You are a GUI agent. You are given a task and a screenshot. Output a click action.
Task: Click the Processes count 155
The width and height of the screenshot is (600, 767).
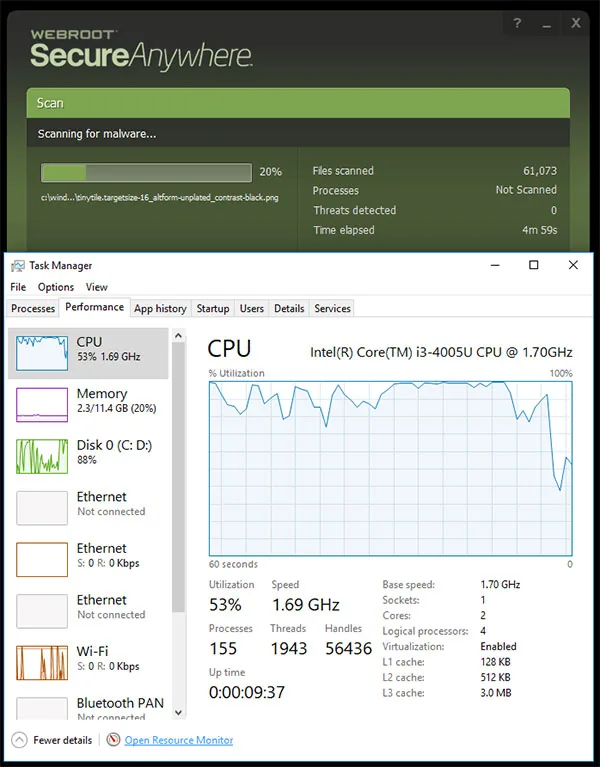tap(223, 649)
